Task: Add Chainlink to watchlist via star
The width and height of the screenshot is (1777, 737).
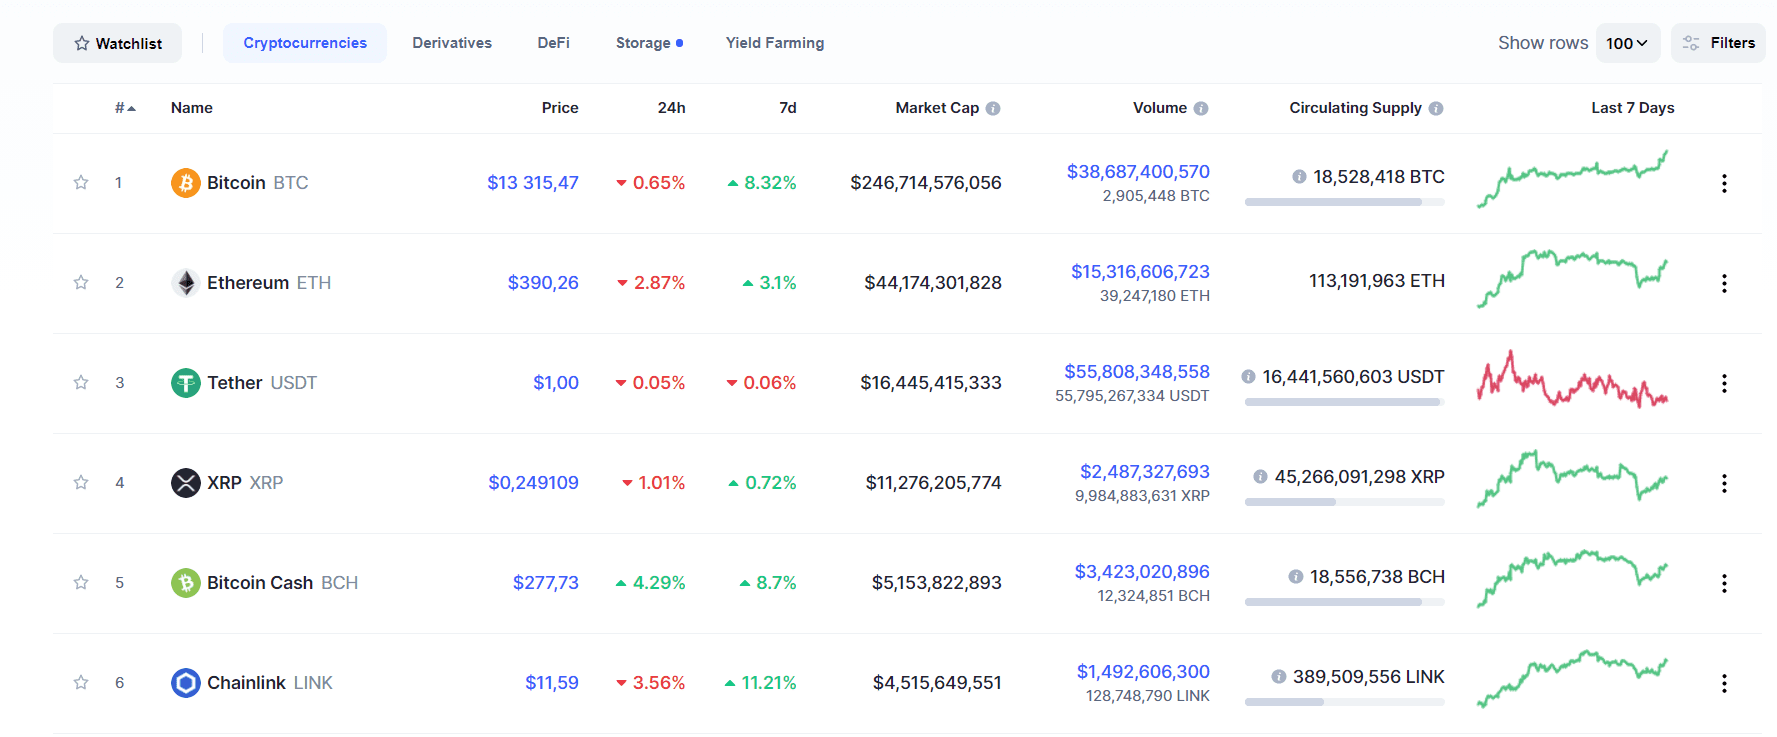Action: [81, 682]
